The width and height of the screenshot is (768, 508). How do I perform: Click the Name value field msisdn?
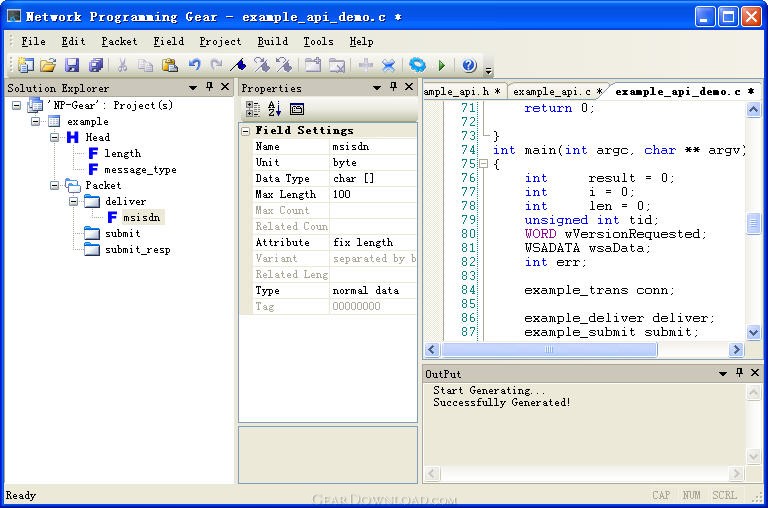point(373,146)
